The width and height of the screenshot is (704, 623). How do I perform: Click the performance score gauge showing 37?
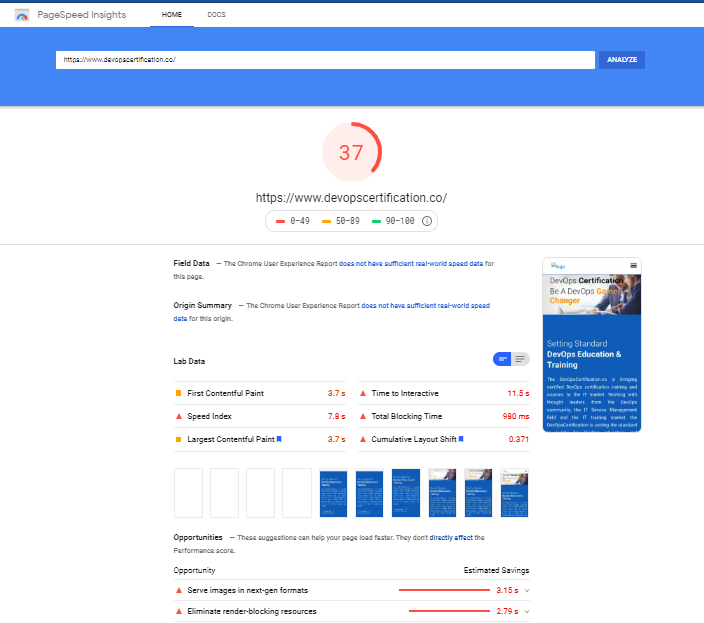pos(352,152)
